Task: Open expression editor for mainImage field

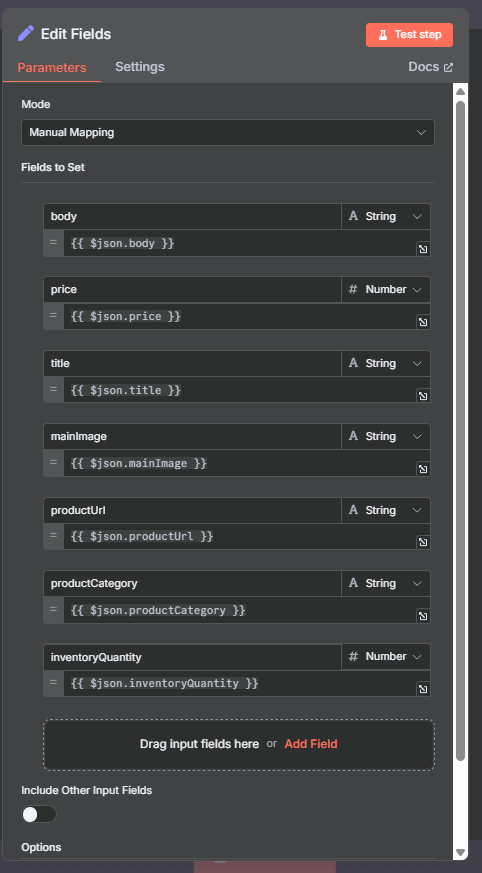Action: click(423, 469)
